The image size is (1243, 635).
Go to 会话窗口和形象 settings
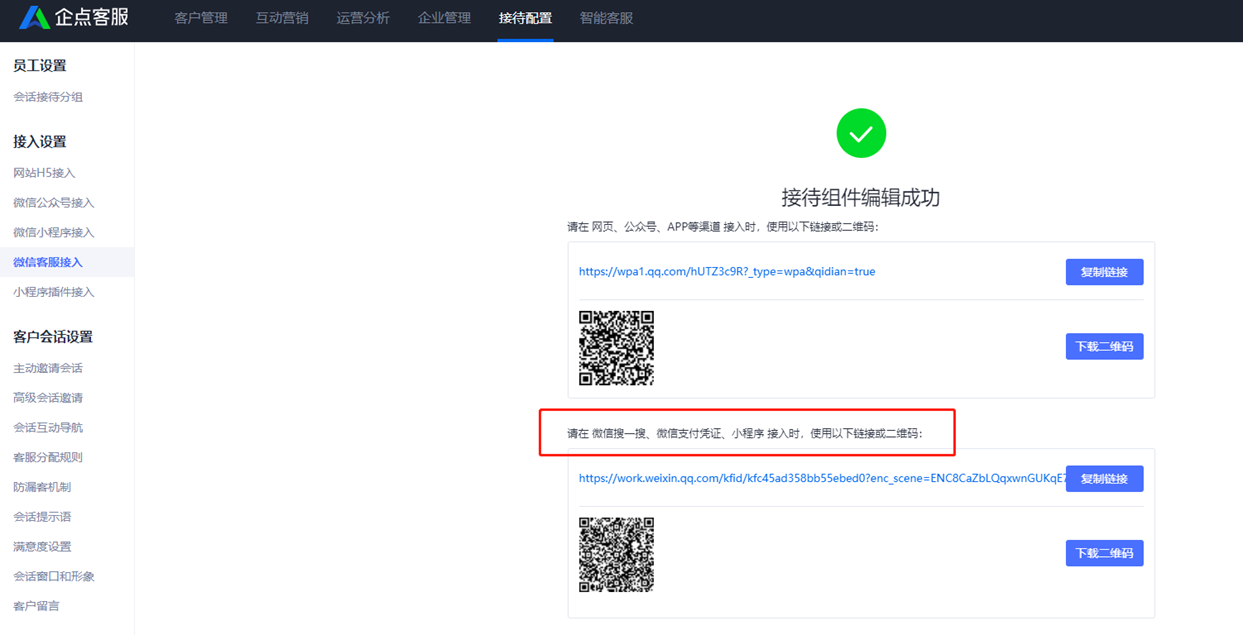tap(54, 576)
